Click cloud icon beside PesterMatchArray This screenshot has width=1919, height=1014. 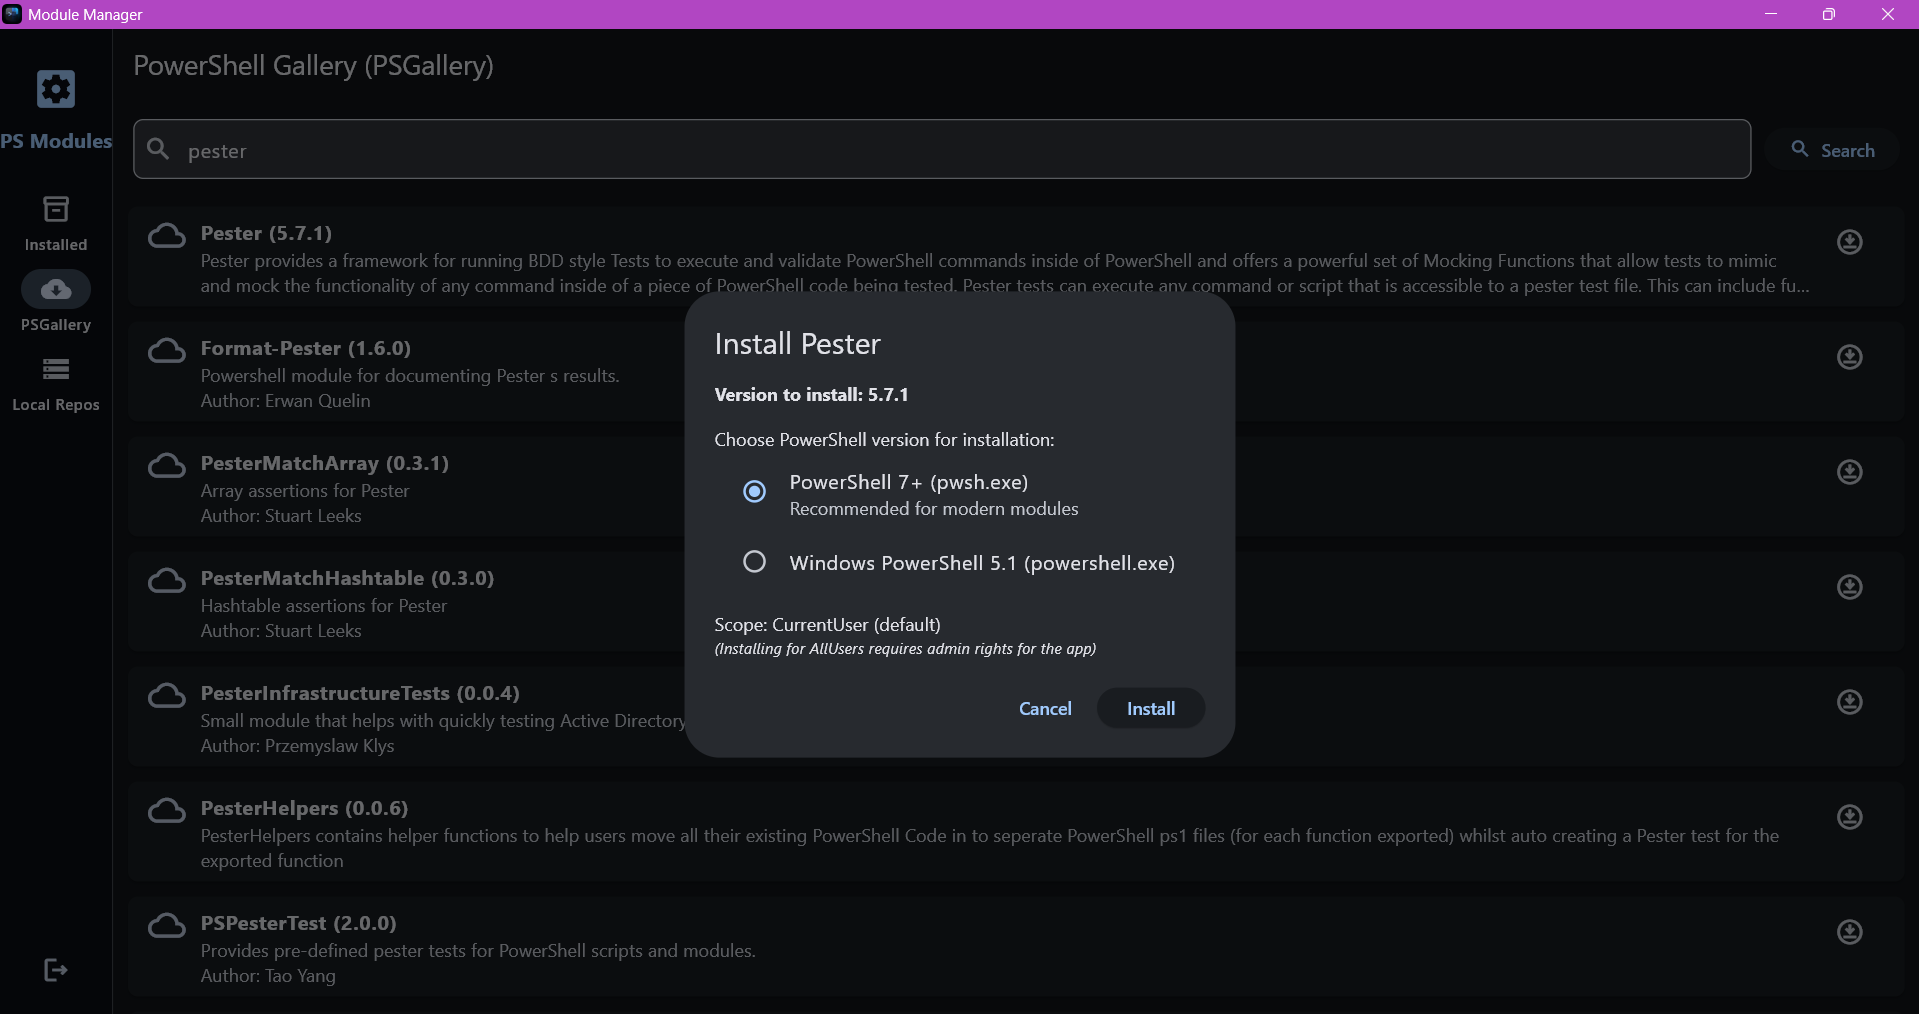[x=167, y=466]
